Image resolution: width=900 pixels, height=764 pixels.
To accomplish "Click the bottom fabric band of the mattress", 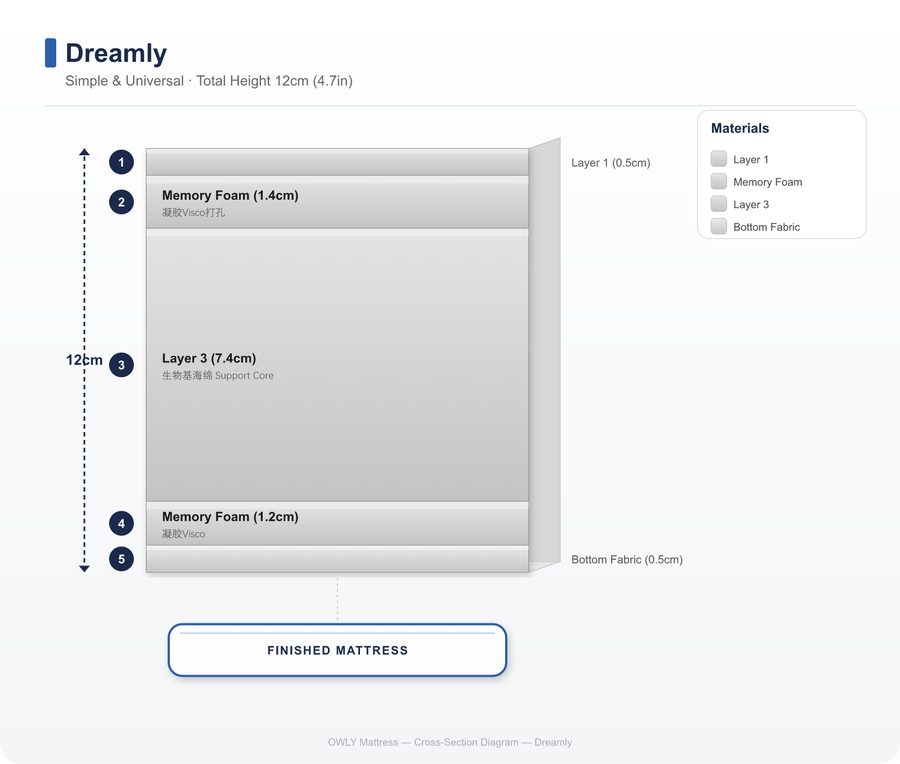I will pos(337,559).
